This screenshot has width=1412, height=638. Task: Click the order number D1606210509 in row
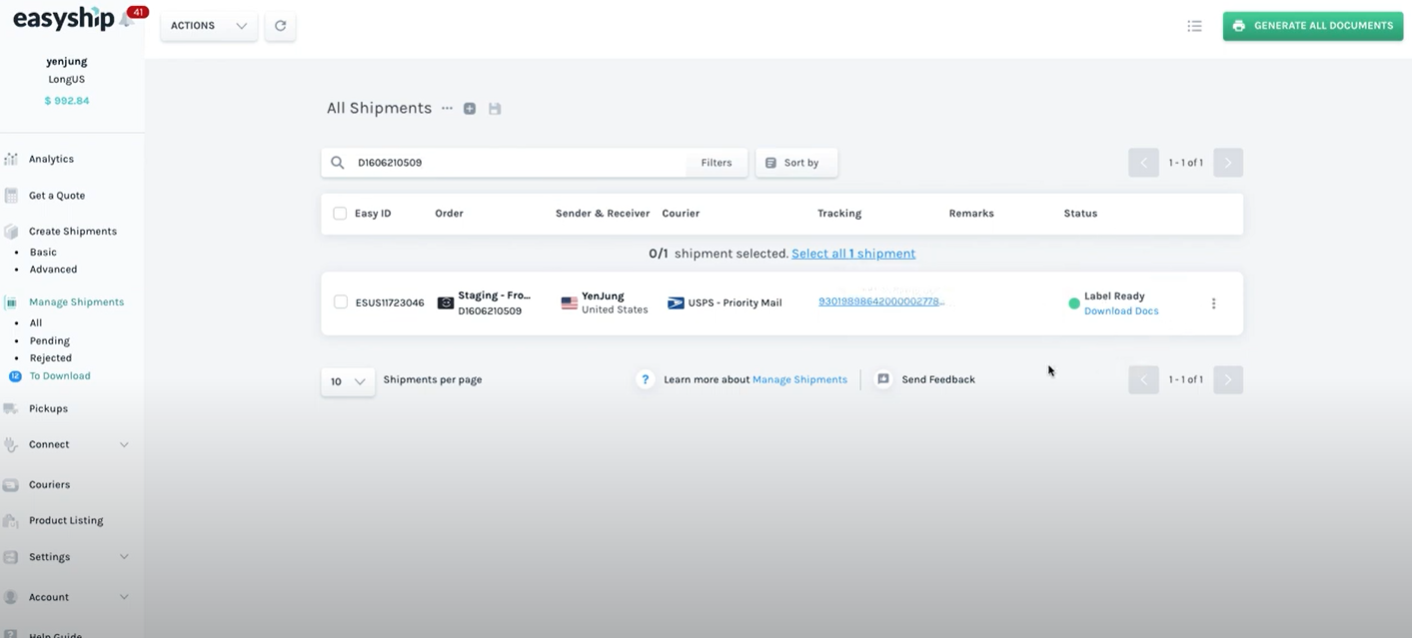point(490,311)
